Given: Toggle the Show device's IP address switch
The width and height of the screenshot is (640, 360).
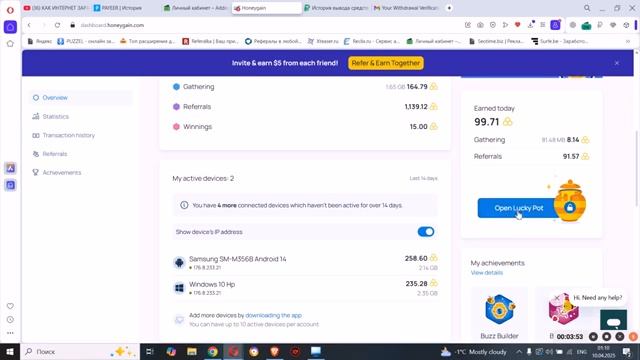Looking at the screenshot, I should pos(426,232).
